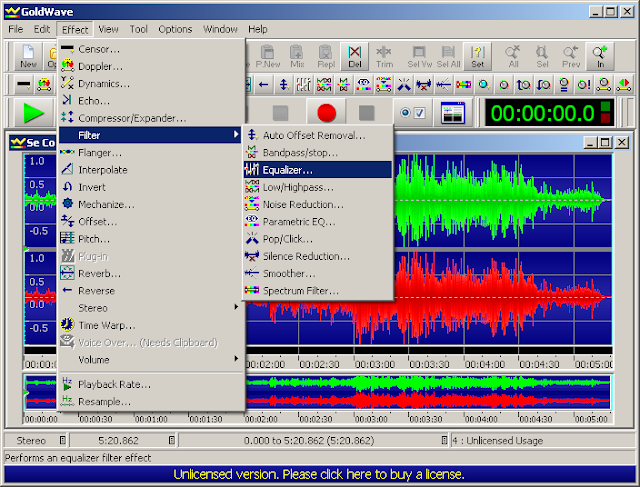Click the zoom Prev toolbar icon
Viewport: 640px width, 487px height.
[x=571, y=56]
